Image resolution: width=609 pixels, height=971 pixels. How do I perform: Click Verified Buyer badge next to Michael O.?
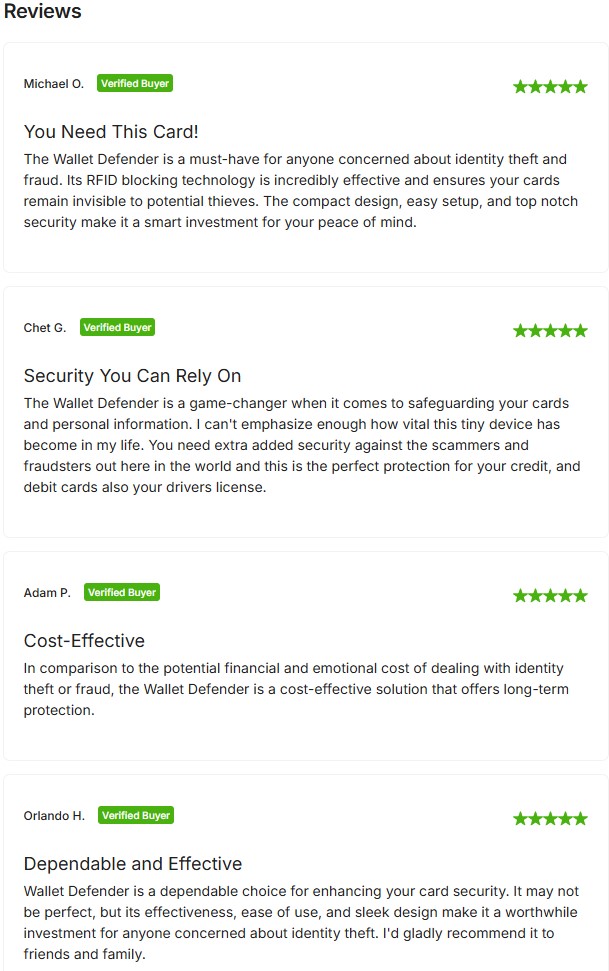(135, 84)
